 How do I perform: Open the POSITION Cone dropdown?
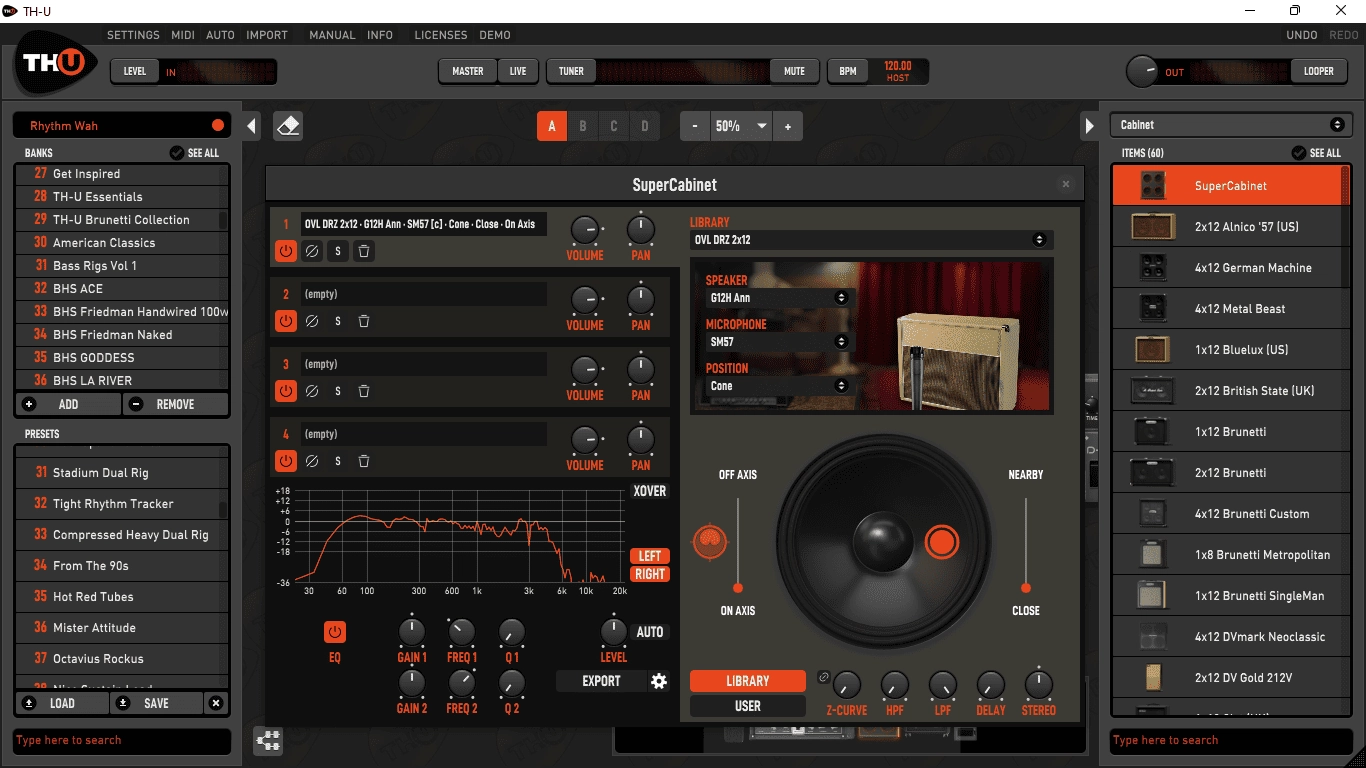click(x=777, y=386)
